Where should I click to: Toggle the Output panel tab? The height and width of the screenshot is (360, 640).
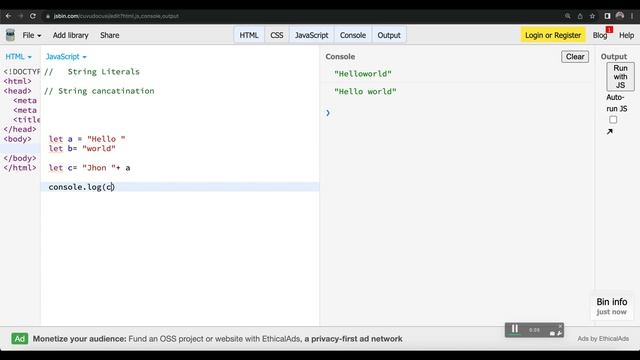coord(389,35)
